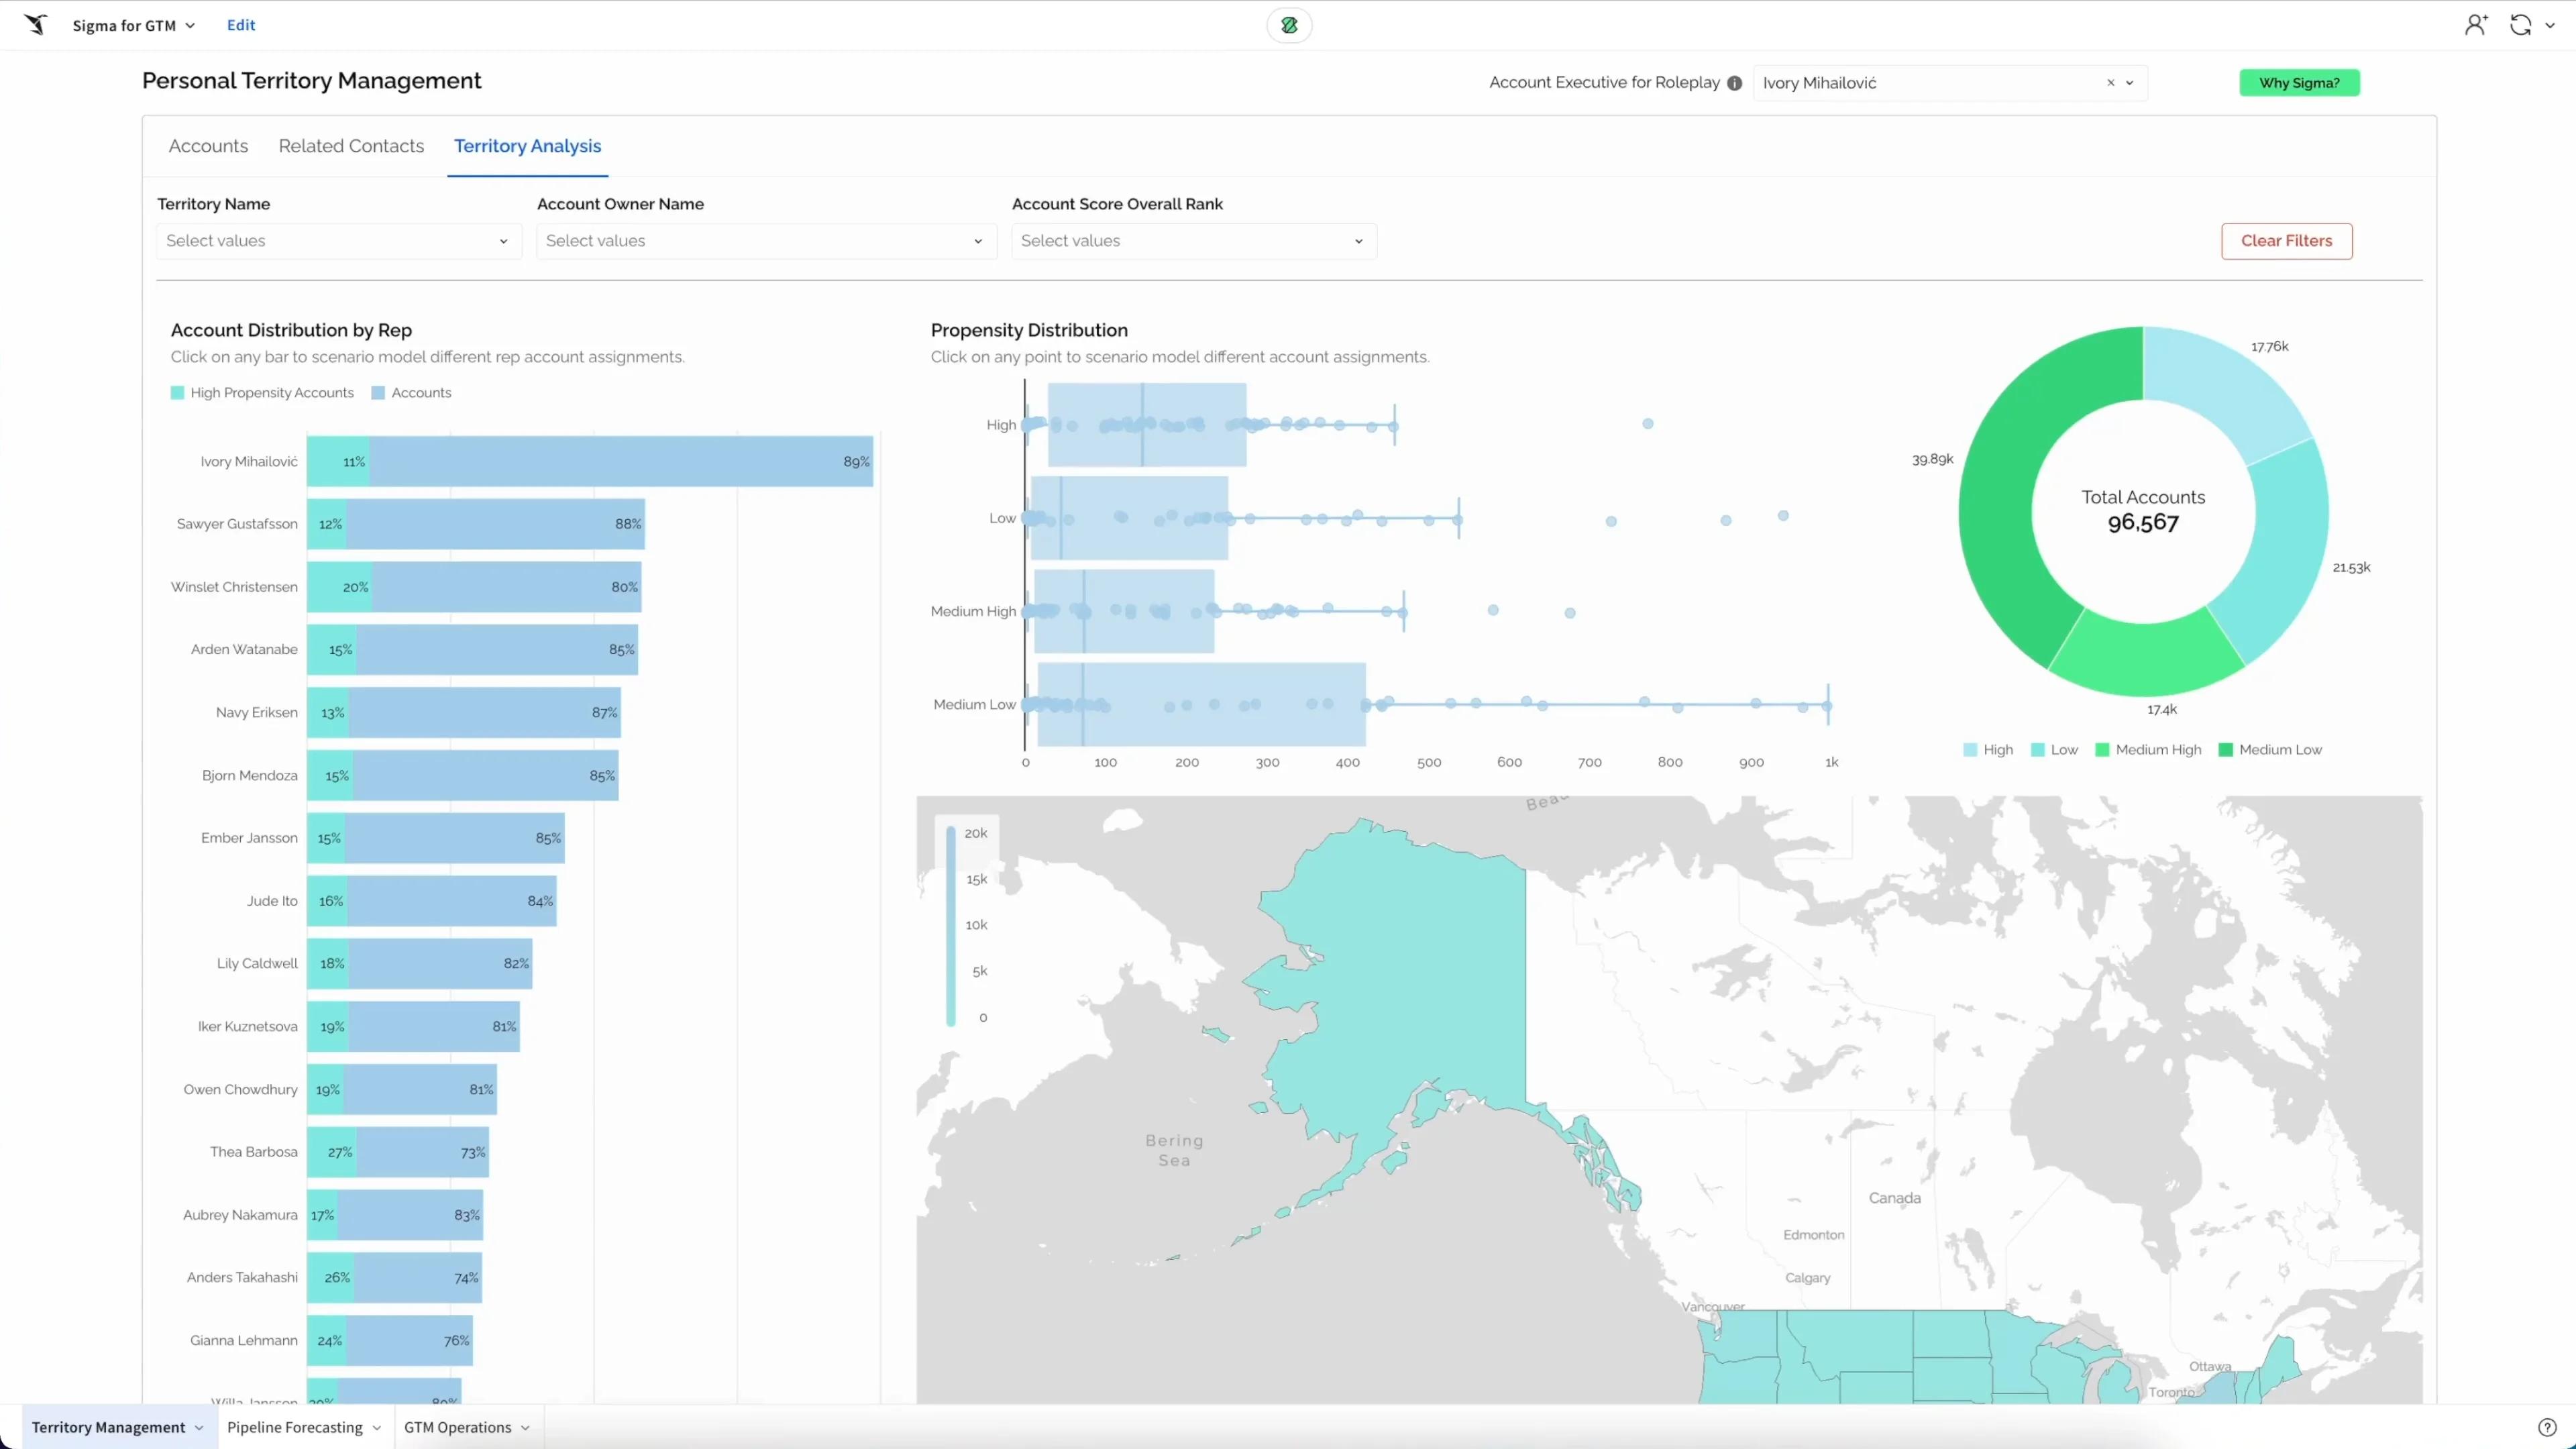
Task: Toggle High Propensity Accounts legend swatch
Action: tap(177, 393)
